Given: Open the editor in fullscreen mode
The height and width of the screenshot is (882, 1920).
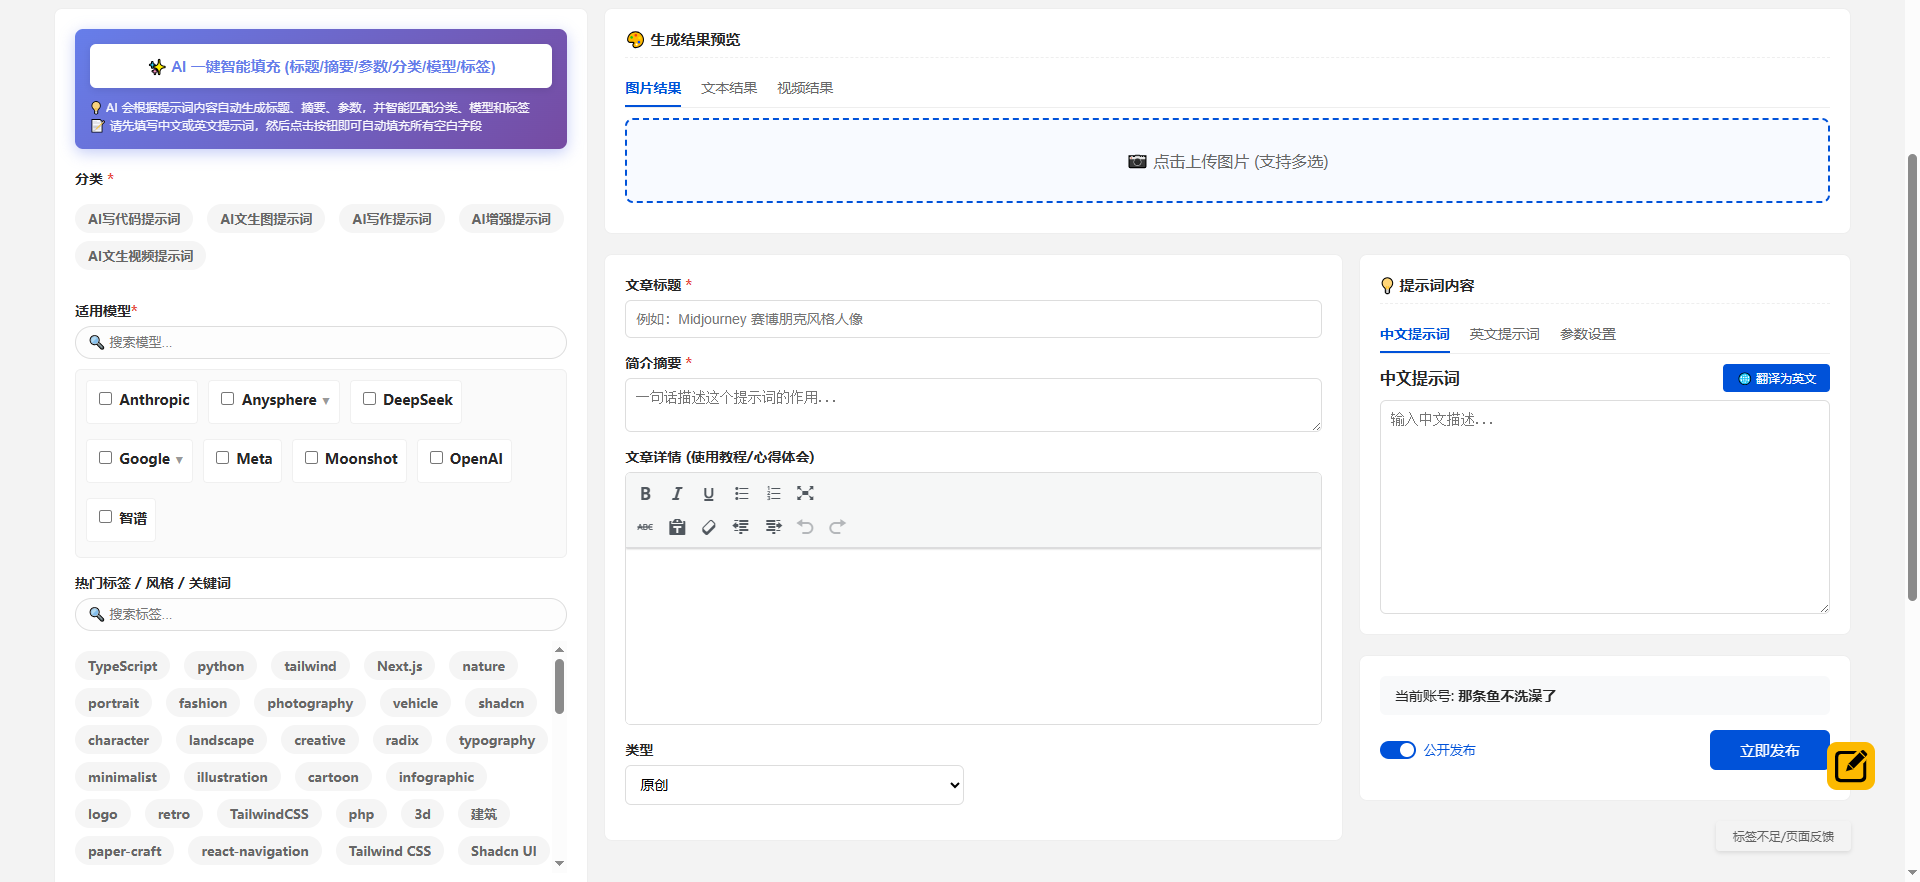Looking at the screenshot, I should click(805, 494).
